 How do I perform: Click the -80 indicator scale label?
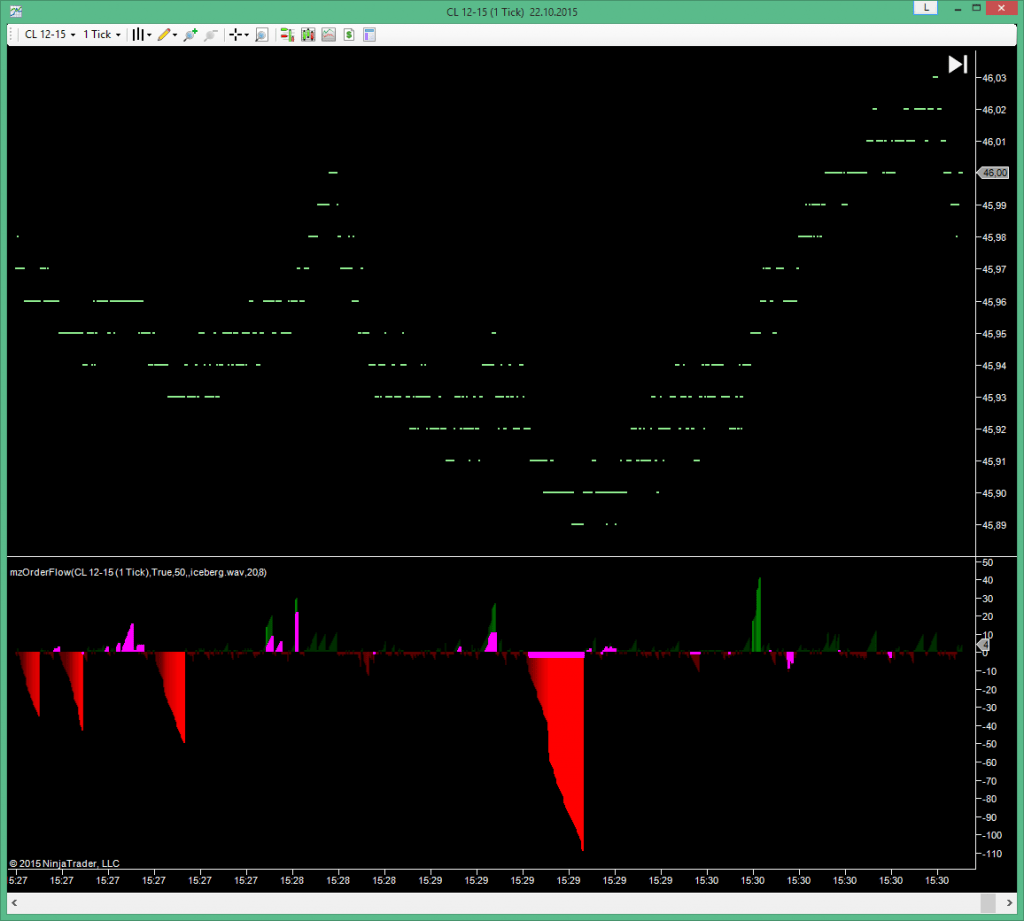(989, 799)
